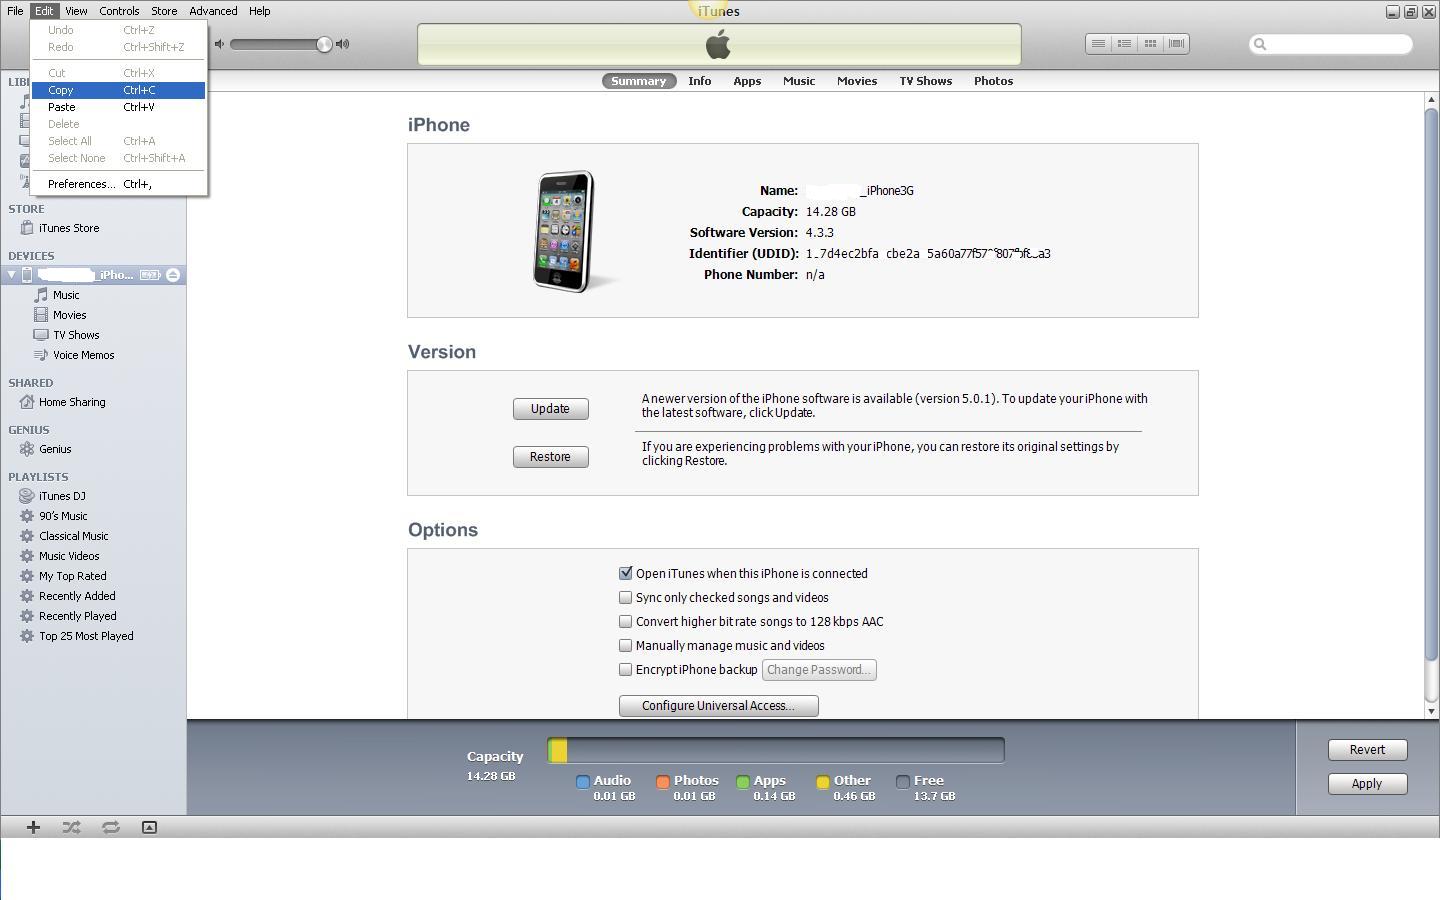Viewport: 1440px width, 900px height.
Task: Click the iPhone device icon in sidebar
Action: coord(27,275)
